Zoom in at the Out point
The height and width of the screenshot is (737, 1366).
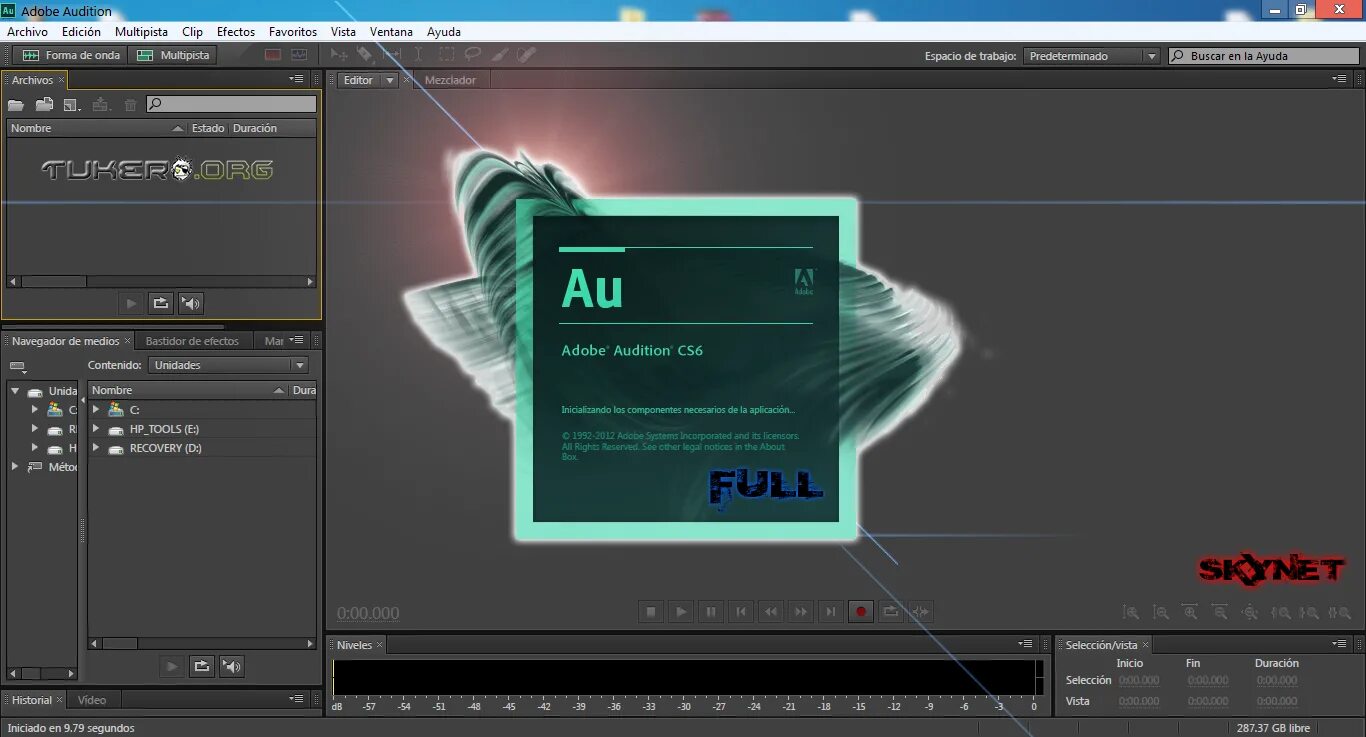pyautogui.click(x=1309, y=612)
